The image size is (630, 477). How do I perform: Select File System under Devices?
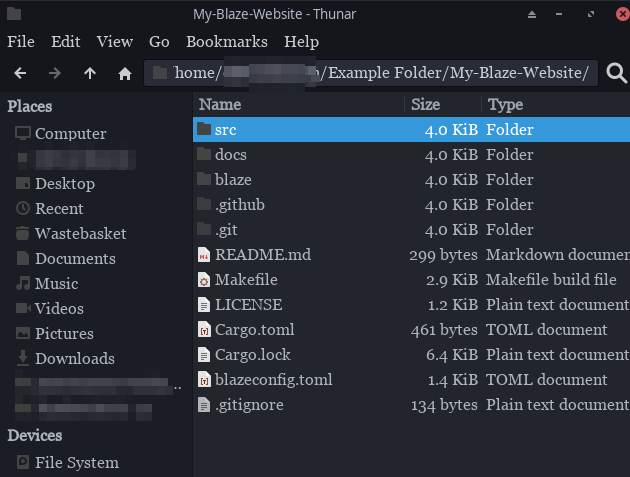click(76, 462)
